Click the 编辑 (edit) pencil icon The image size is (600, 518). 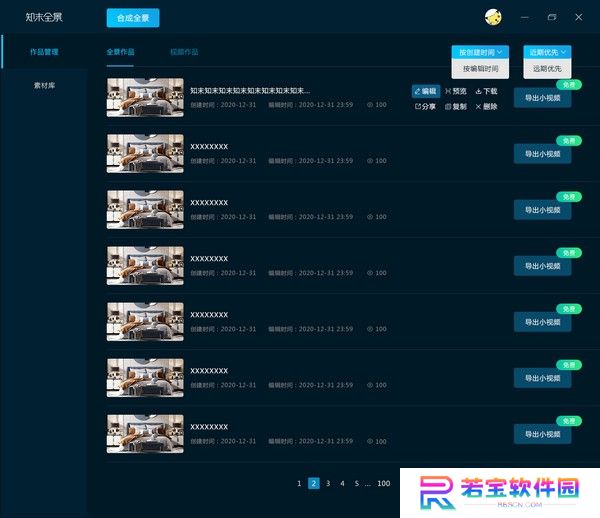417,91
